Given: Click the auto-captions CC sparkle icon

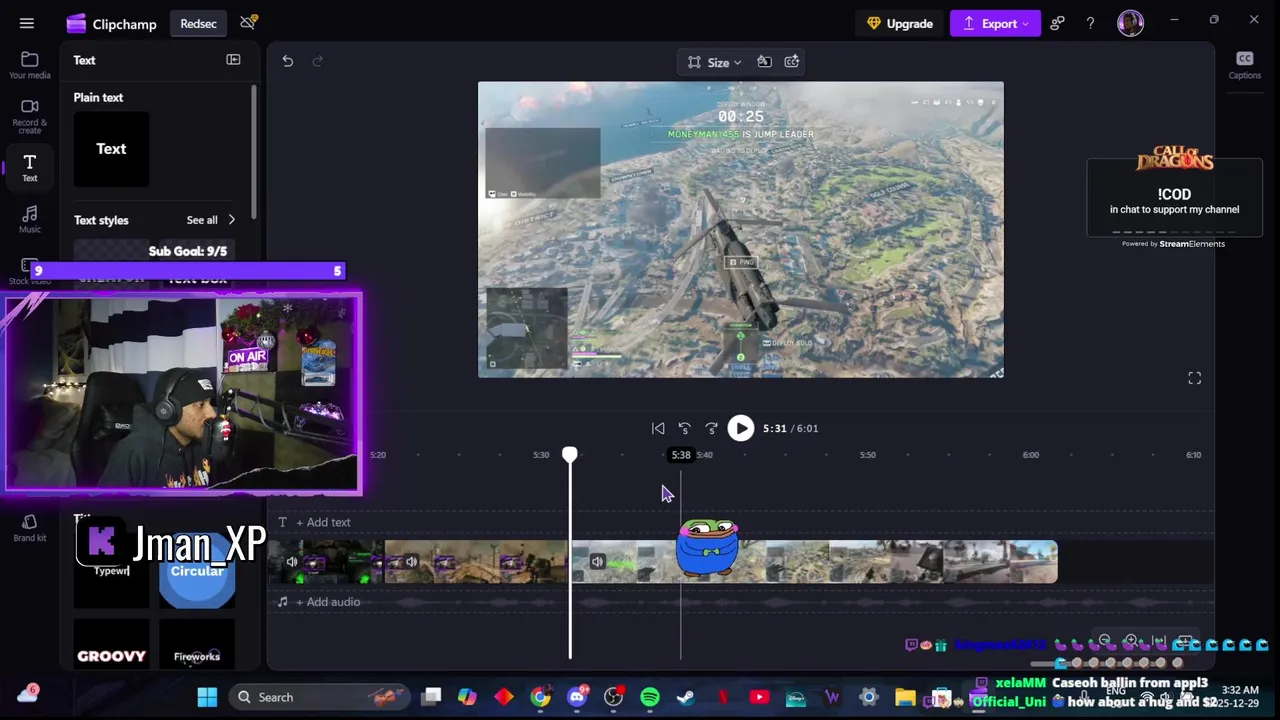Looking at the screenshot, I should 792,62.
